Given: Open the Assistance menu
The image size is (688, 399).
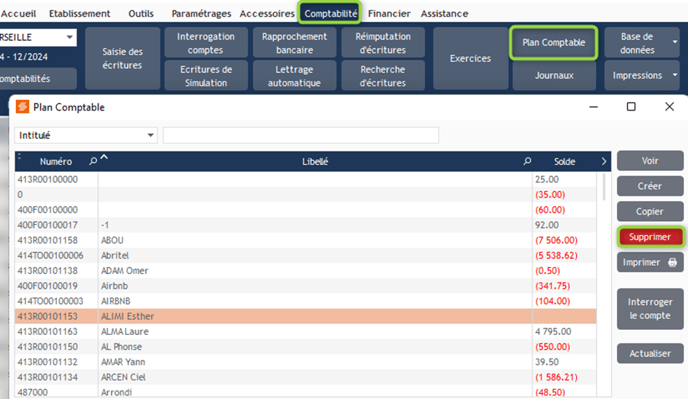Looking at the screenshot, I should tap(444, 14).
